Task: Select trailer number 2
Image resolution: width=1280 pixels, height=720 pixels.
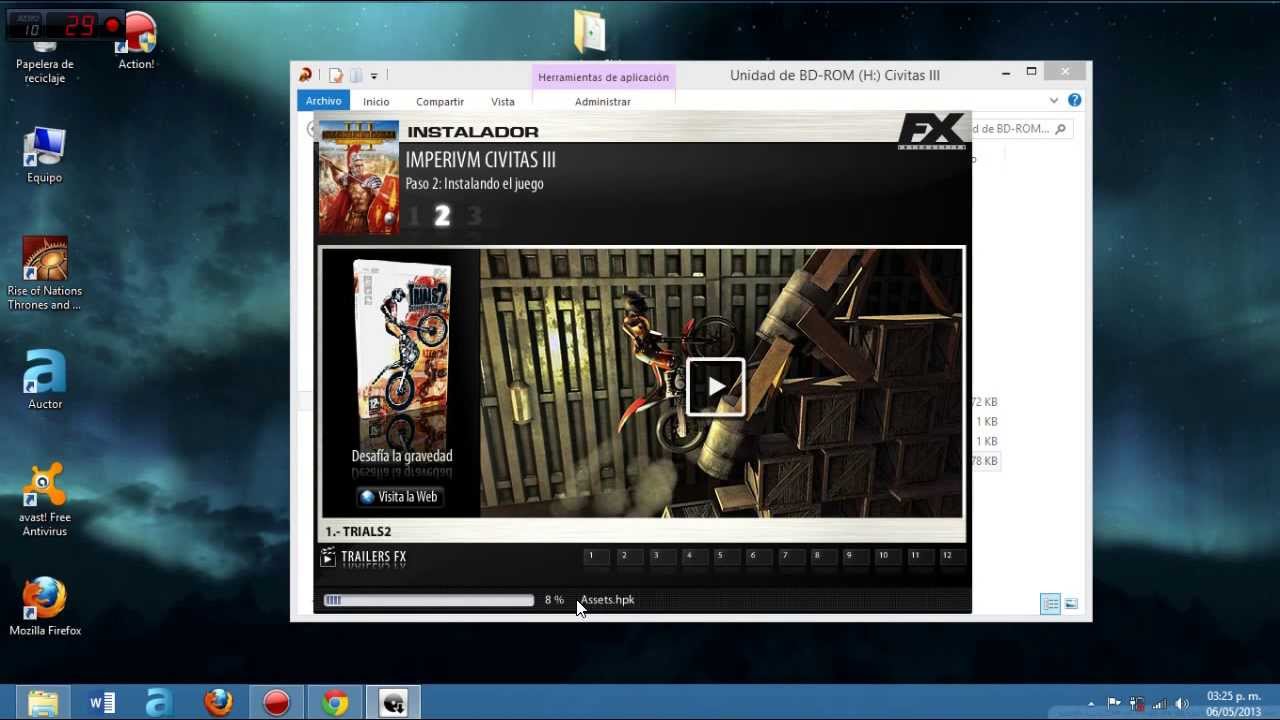Action: 628,557
